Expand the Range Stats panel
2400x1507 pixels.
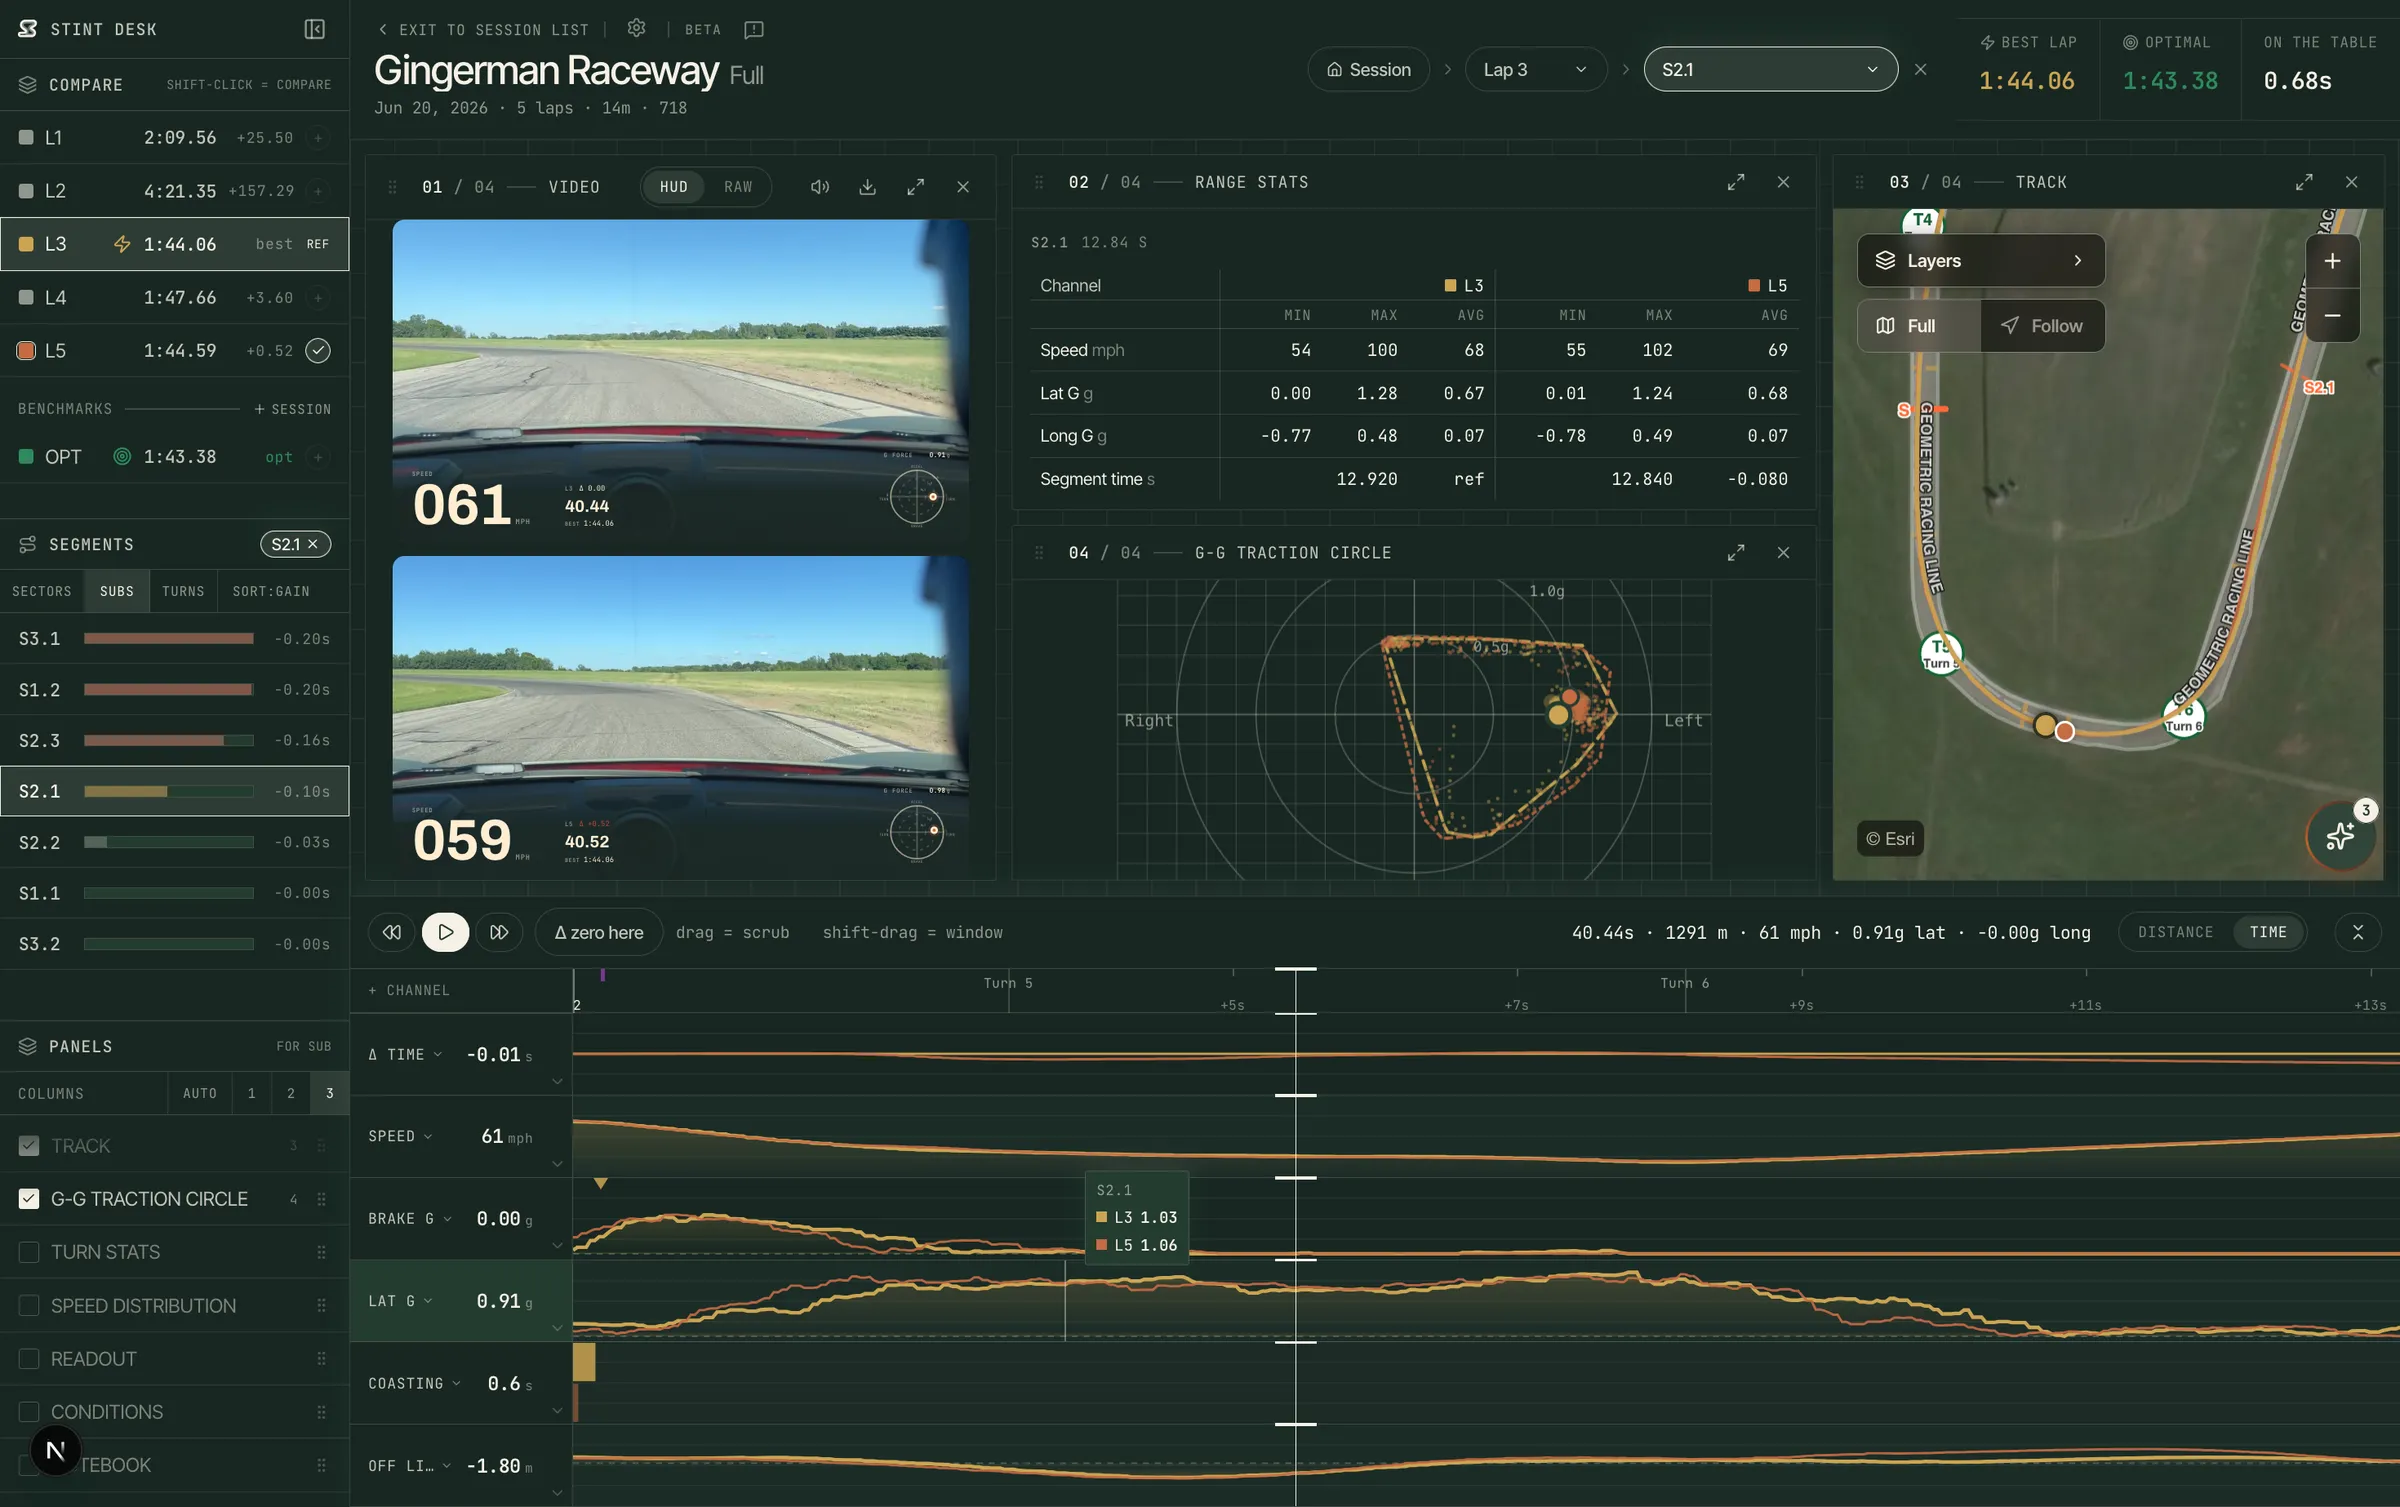1736,182
